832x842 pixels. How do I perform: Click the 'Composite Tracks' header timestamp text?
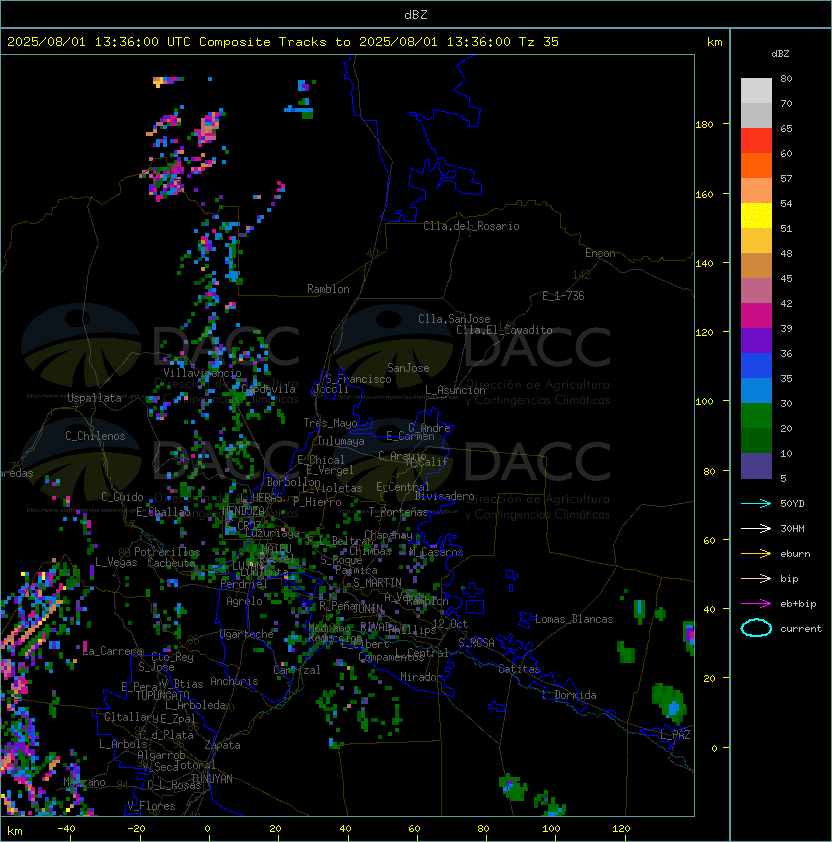pos(283,42)
